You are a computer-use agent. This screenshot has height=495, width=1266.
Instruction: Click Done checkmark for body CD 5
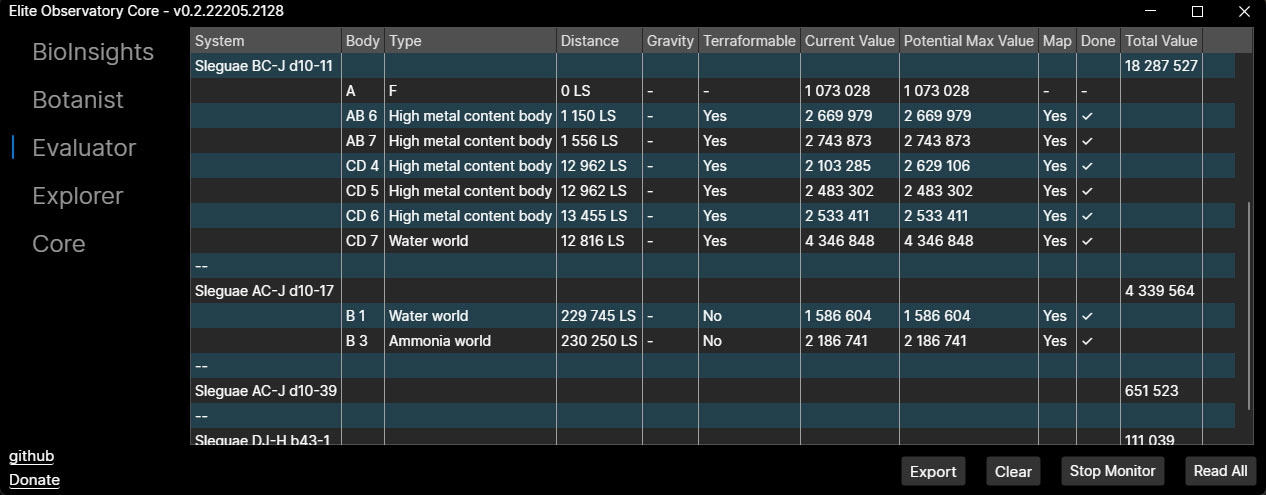tap(1087, 191)
